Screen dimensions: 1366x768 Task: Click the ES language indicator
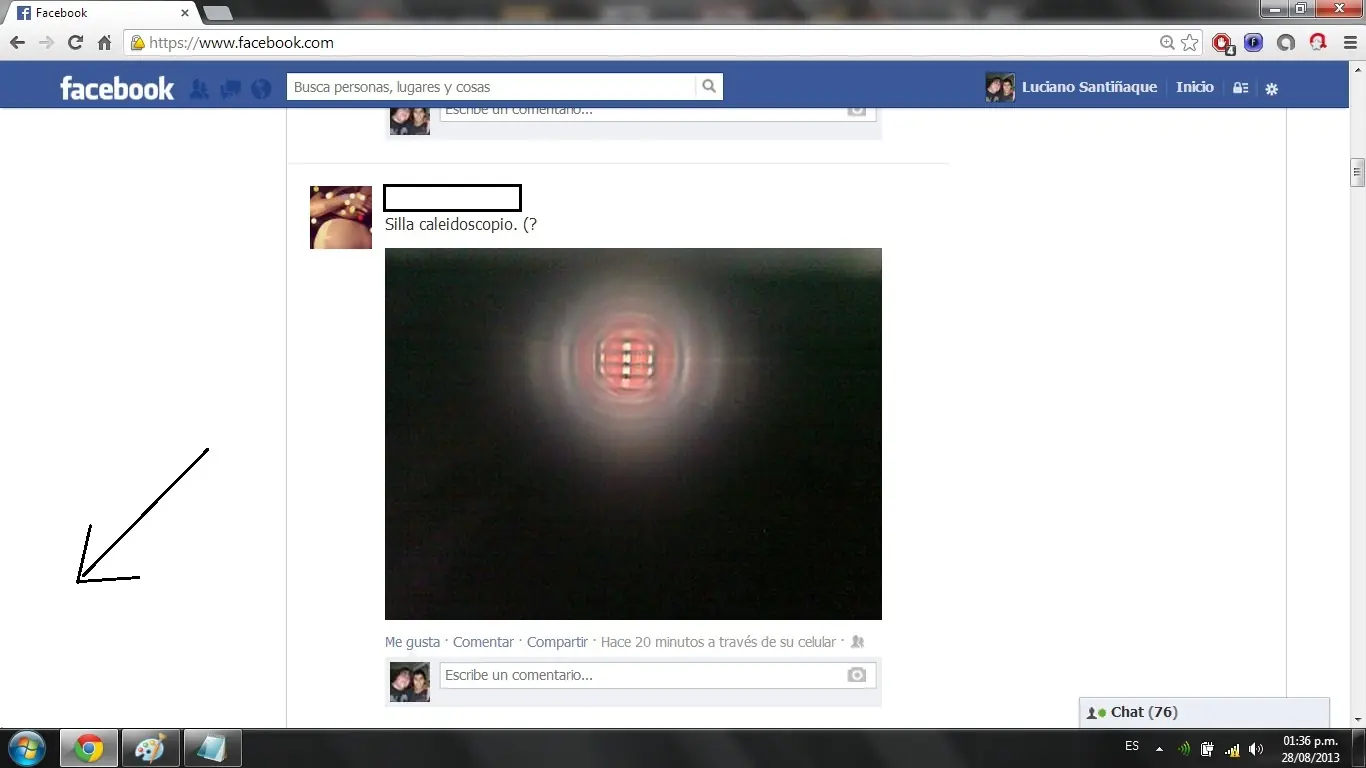point(1132,746)
